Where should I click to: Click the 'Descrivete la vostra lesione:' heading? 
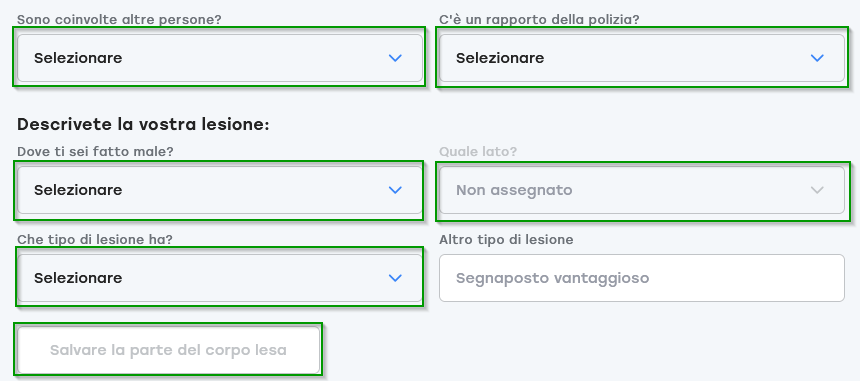143,124
